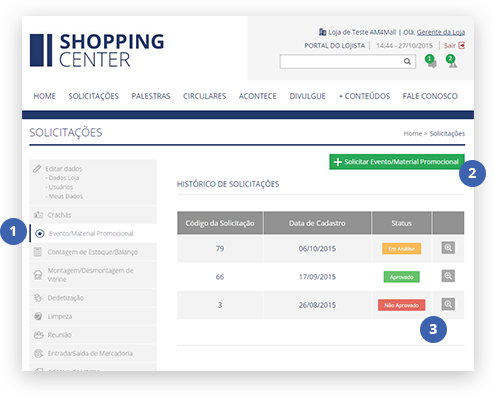Image resolution: width=495 pixels, height=397 pixels.
Task: Click Status column header
Action: point(401,223)
